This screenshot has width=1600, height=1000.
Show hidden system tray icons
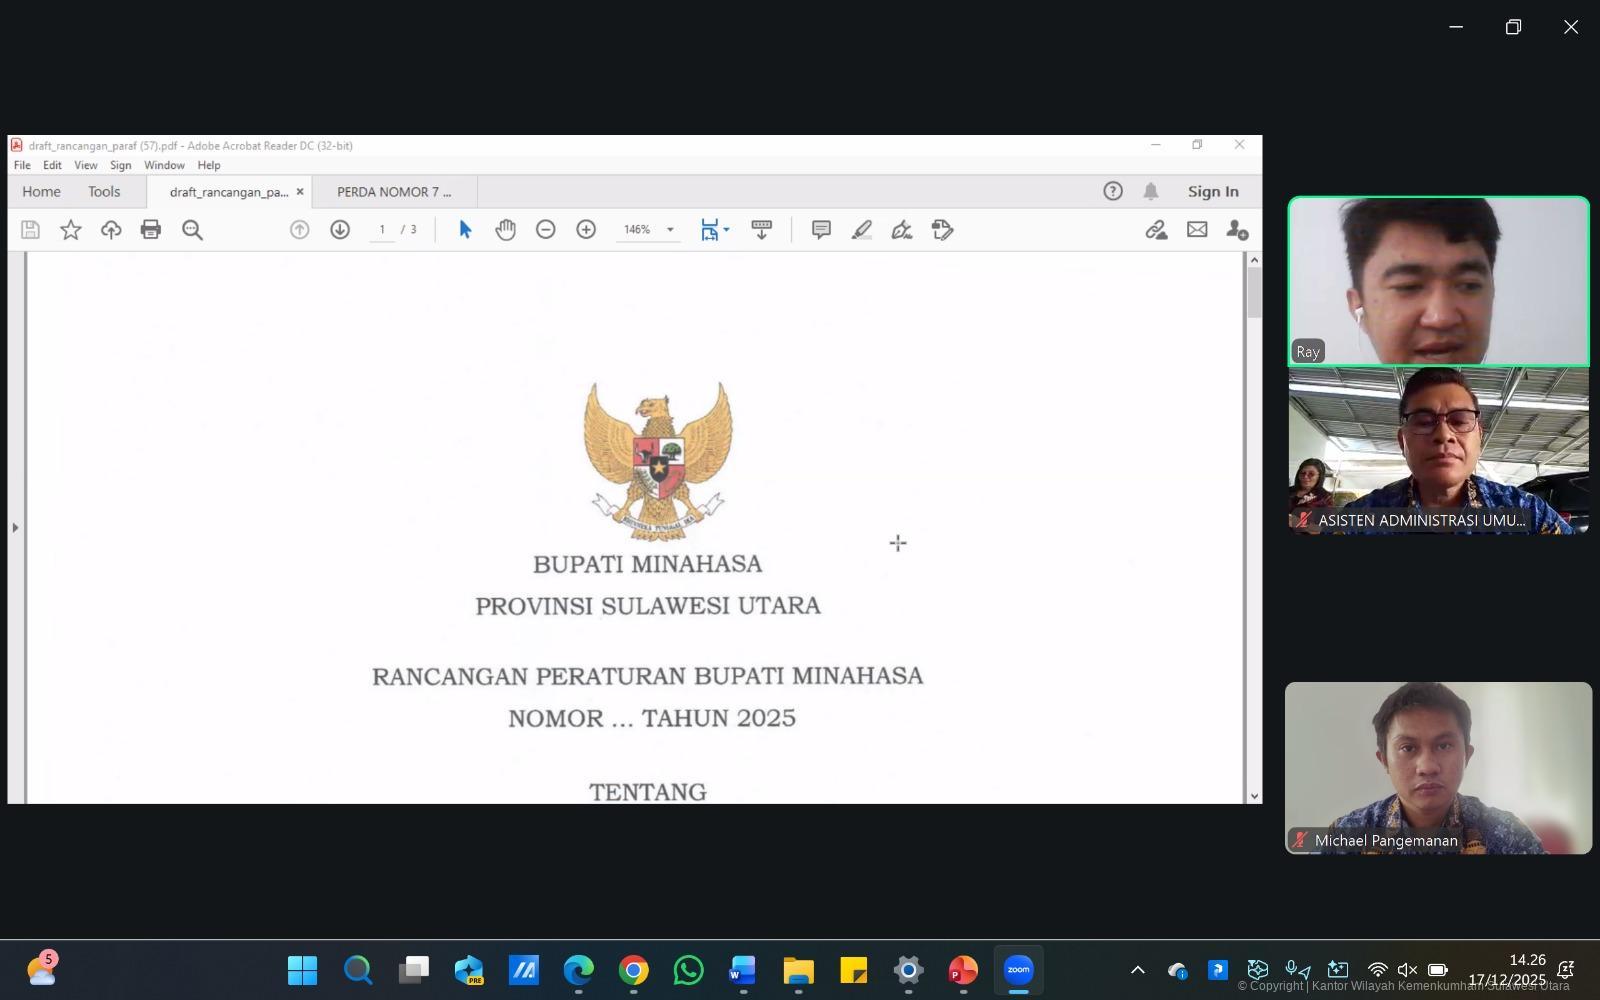click(x=1137, y=970)
